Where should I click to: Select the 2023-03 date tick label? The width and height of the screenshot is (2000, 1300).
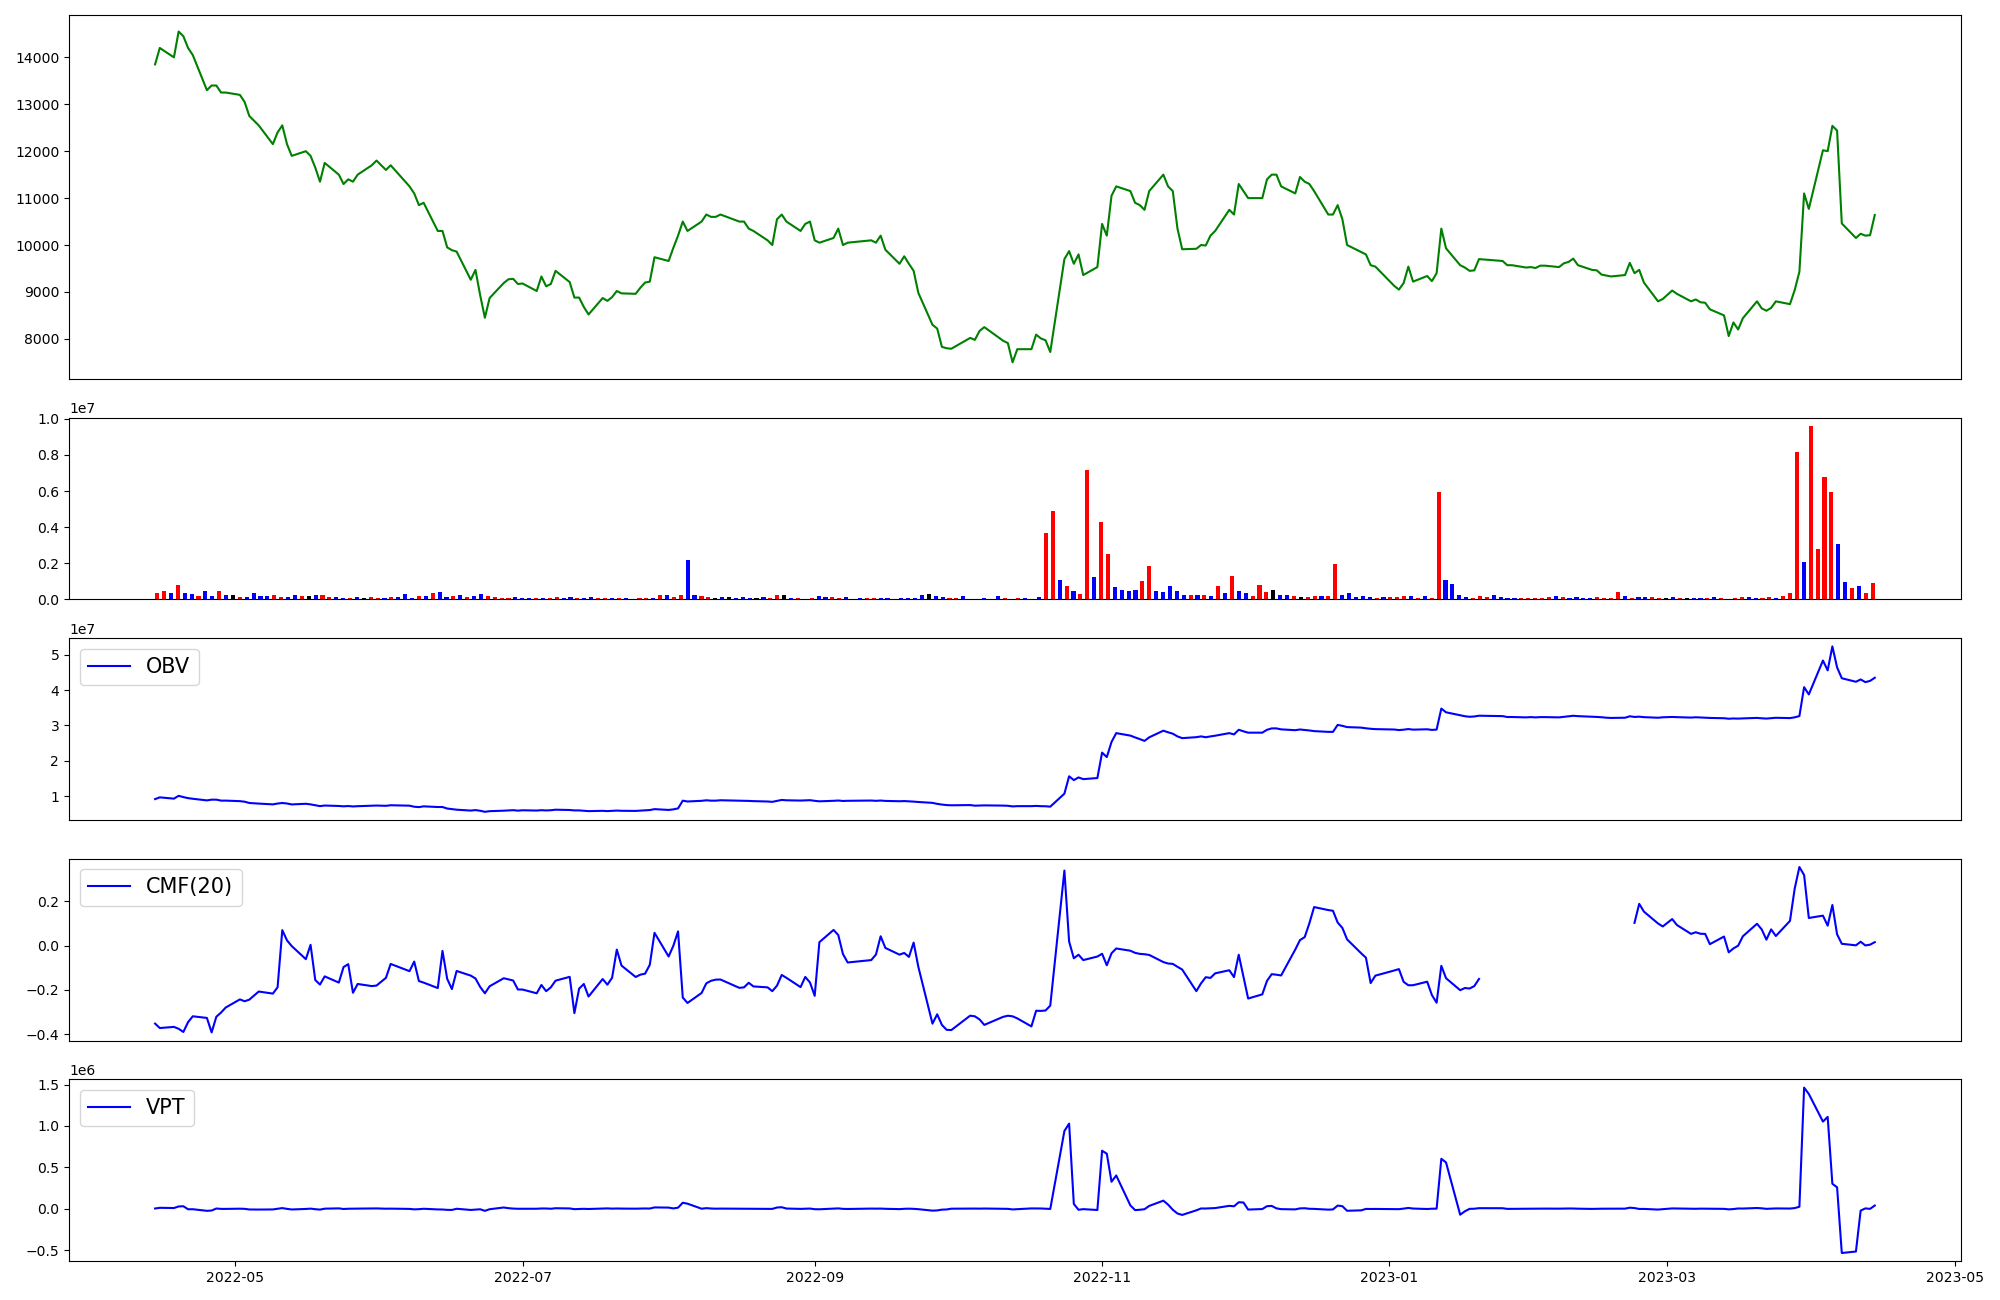click(x=1667, y=1277)
